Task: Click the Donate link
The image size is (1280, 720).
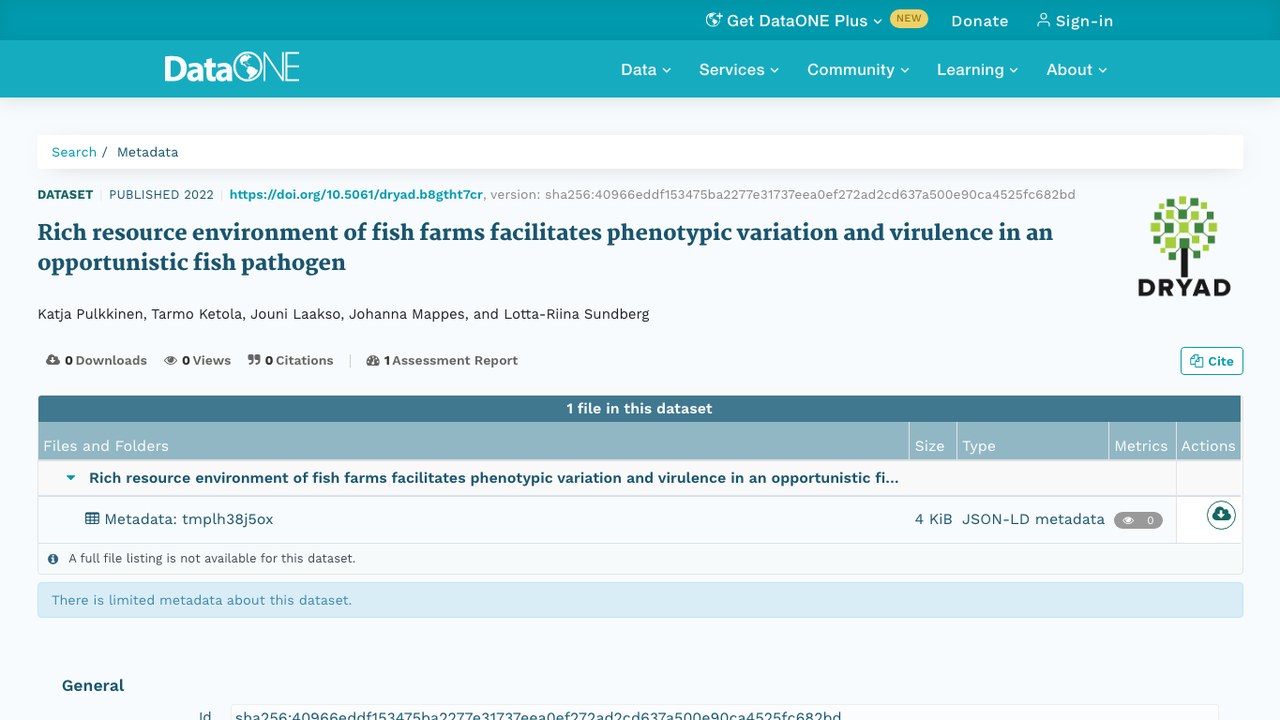Action: click(979, 20)
